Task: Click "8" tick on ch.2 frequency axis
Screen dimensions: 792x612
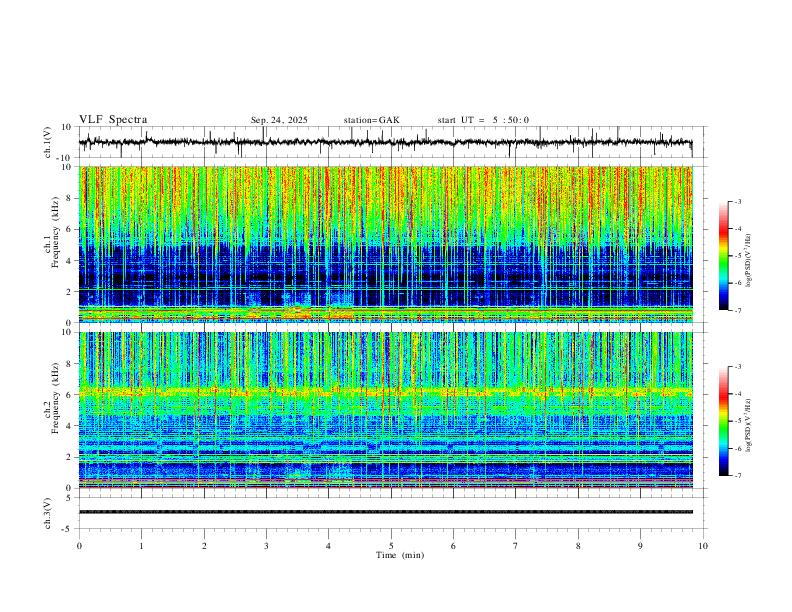Action: 69,364
